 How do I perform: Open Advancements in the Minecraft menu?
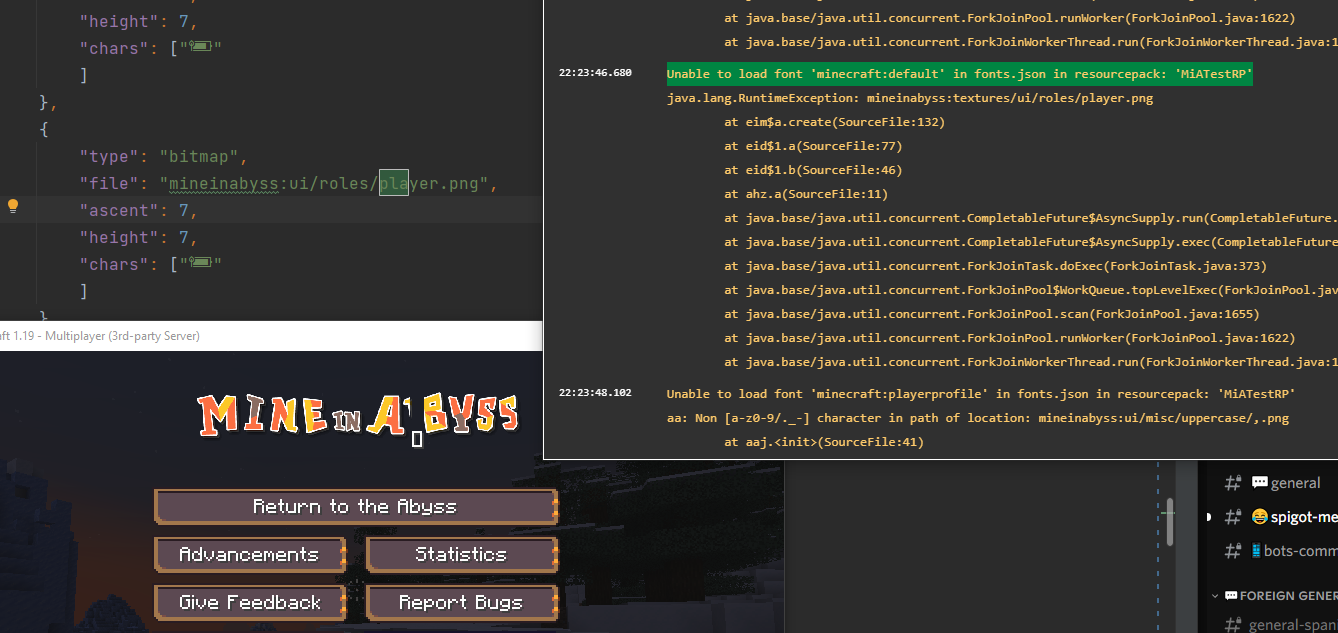[x=249, y=555]
